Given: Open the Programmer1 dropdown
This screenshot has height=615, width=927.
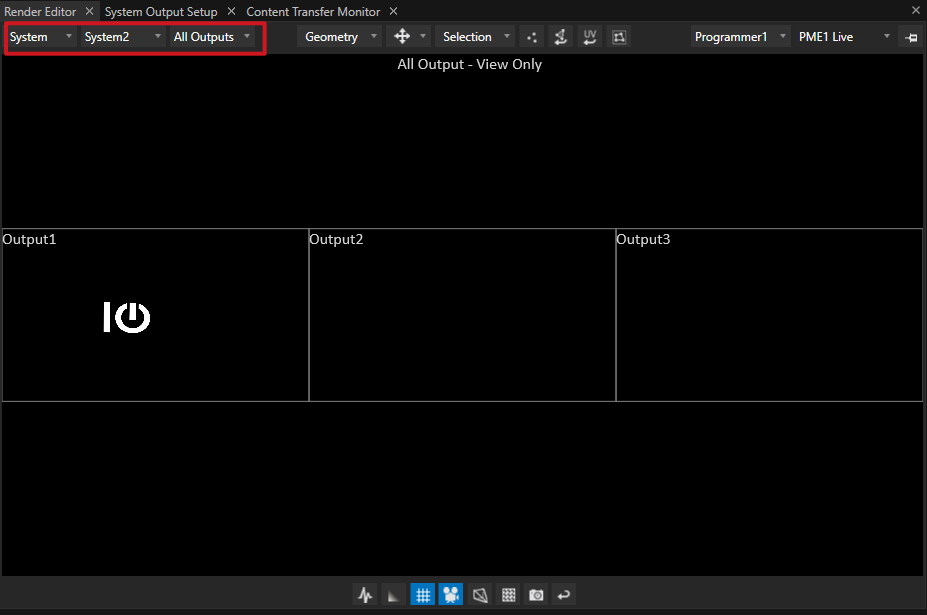Looking at the screenshot, I should (x=740, y=37).
